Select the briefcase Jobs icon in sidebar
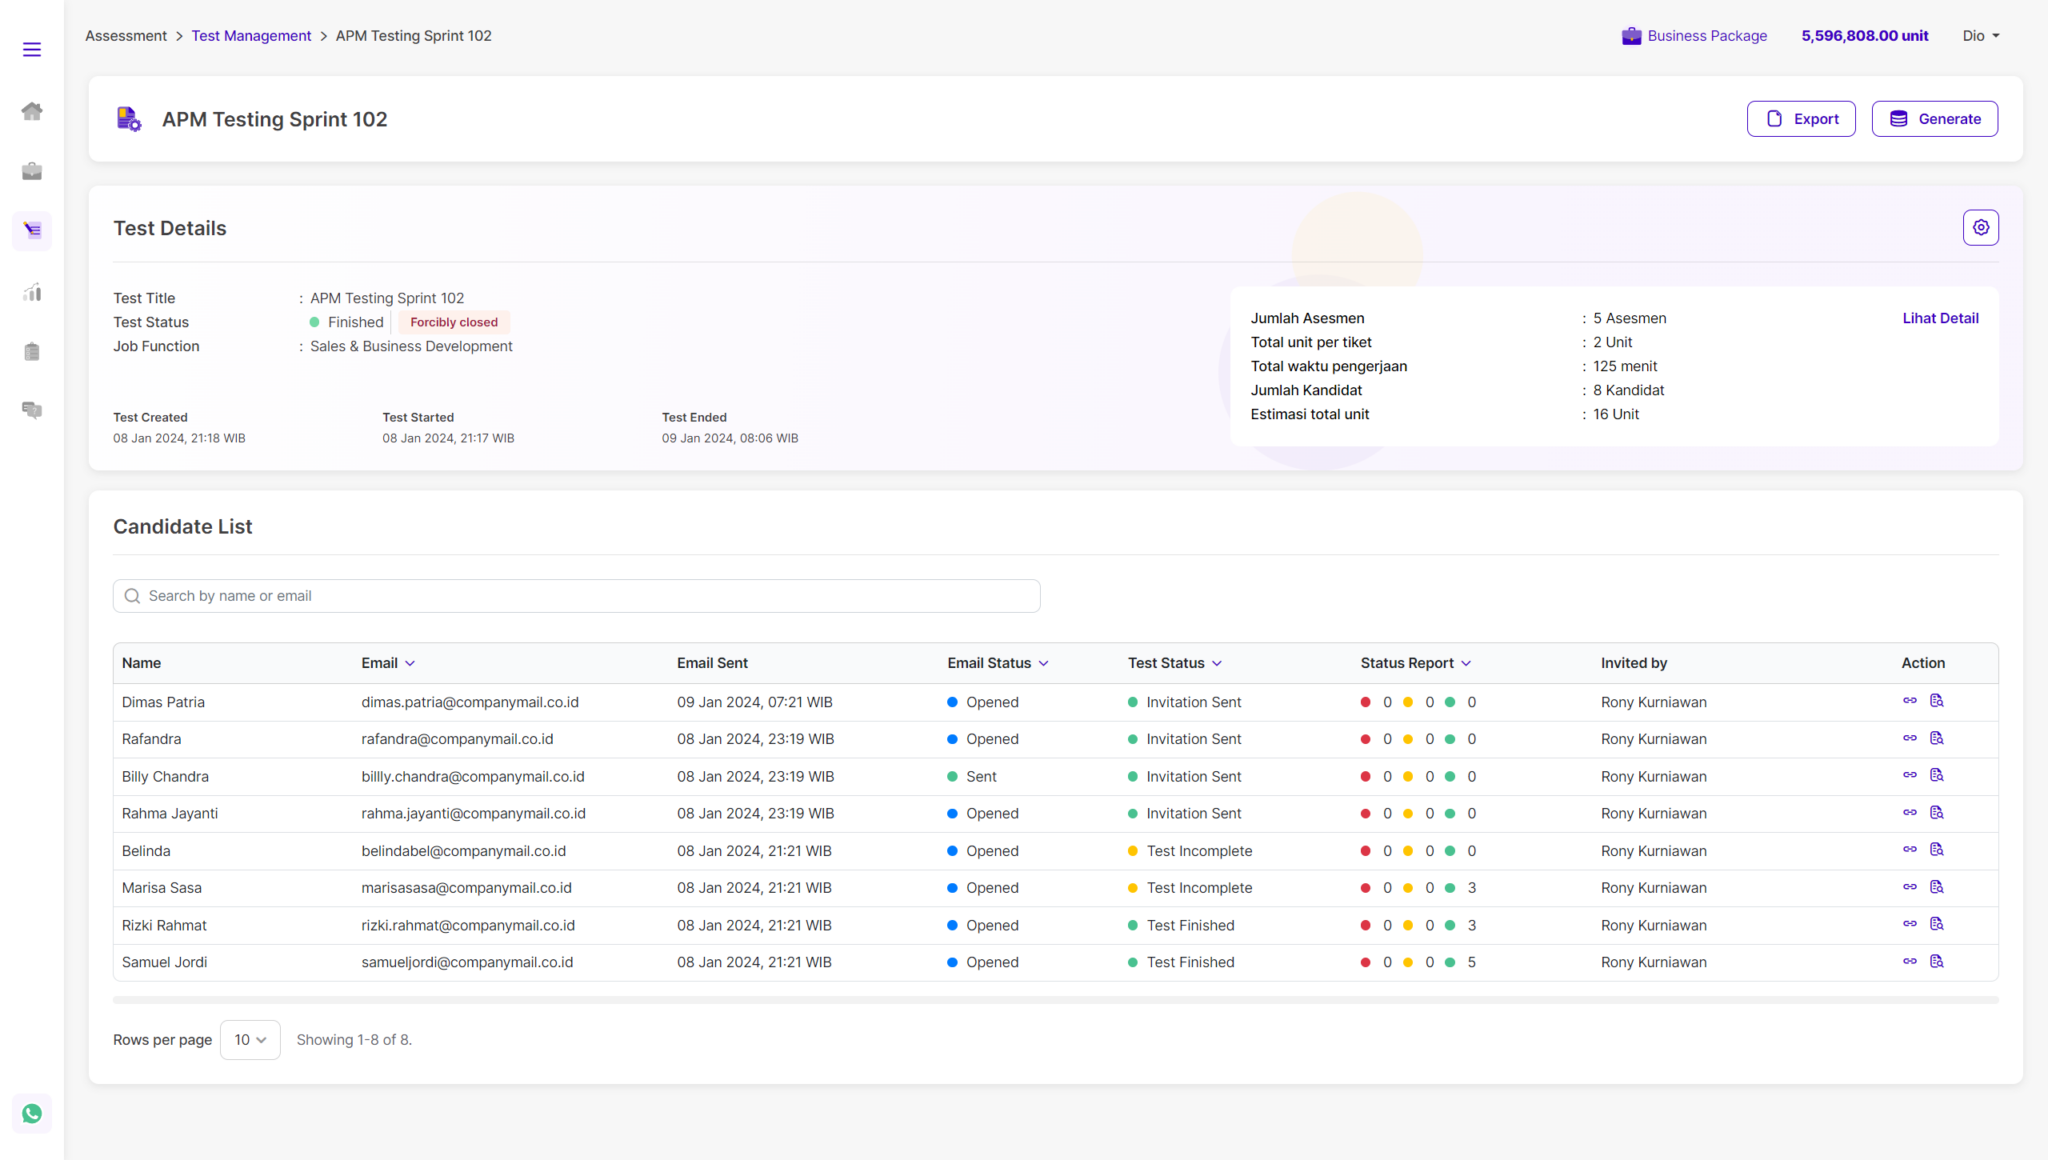The image size is (2048, 1160). click(32, 171)
